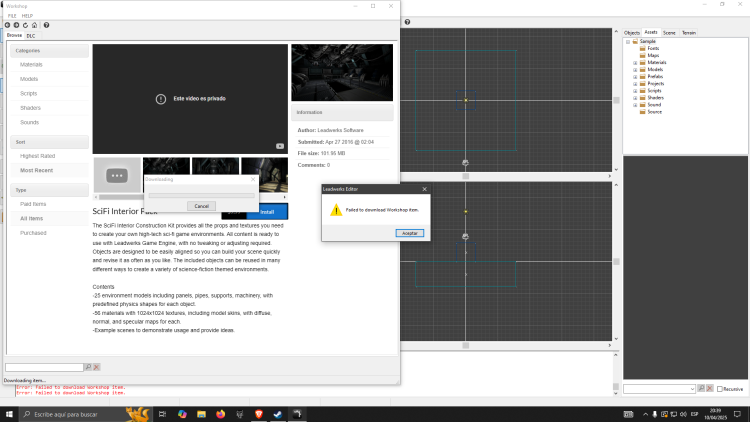Click the Workshop home icon
Screen dimensions: 750x422
tap(36, 25)
